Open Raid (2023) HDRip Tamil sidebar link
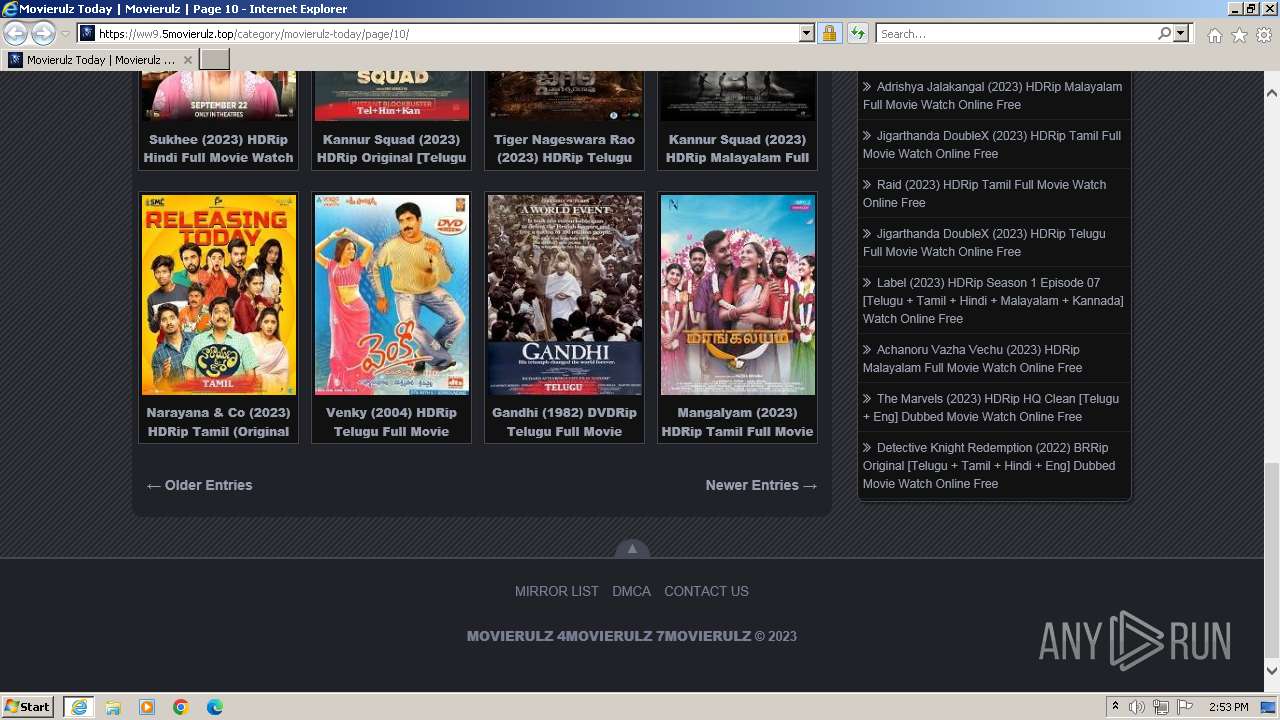1280x720 pixels. (984, 193)
